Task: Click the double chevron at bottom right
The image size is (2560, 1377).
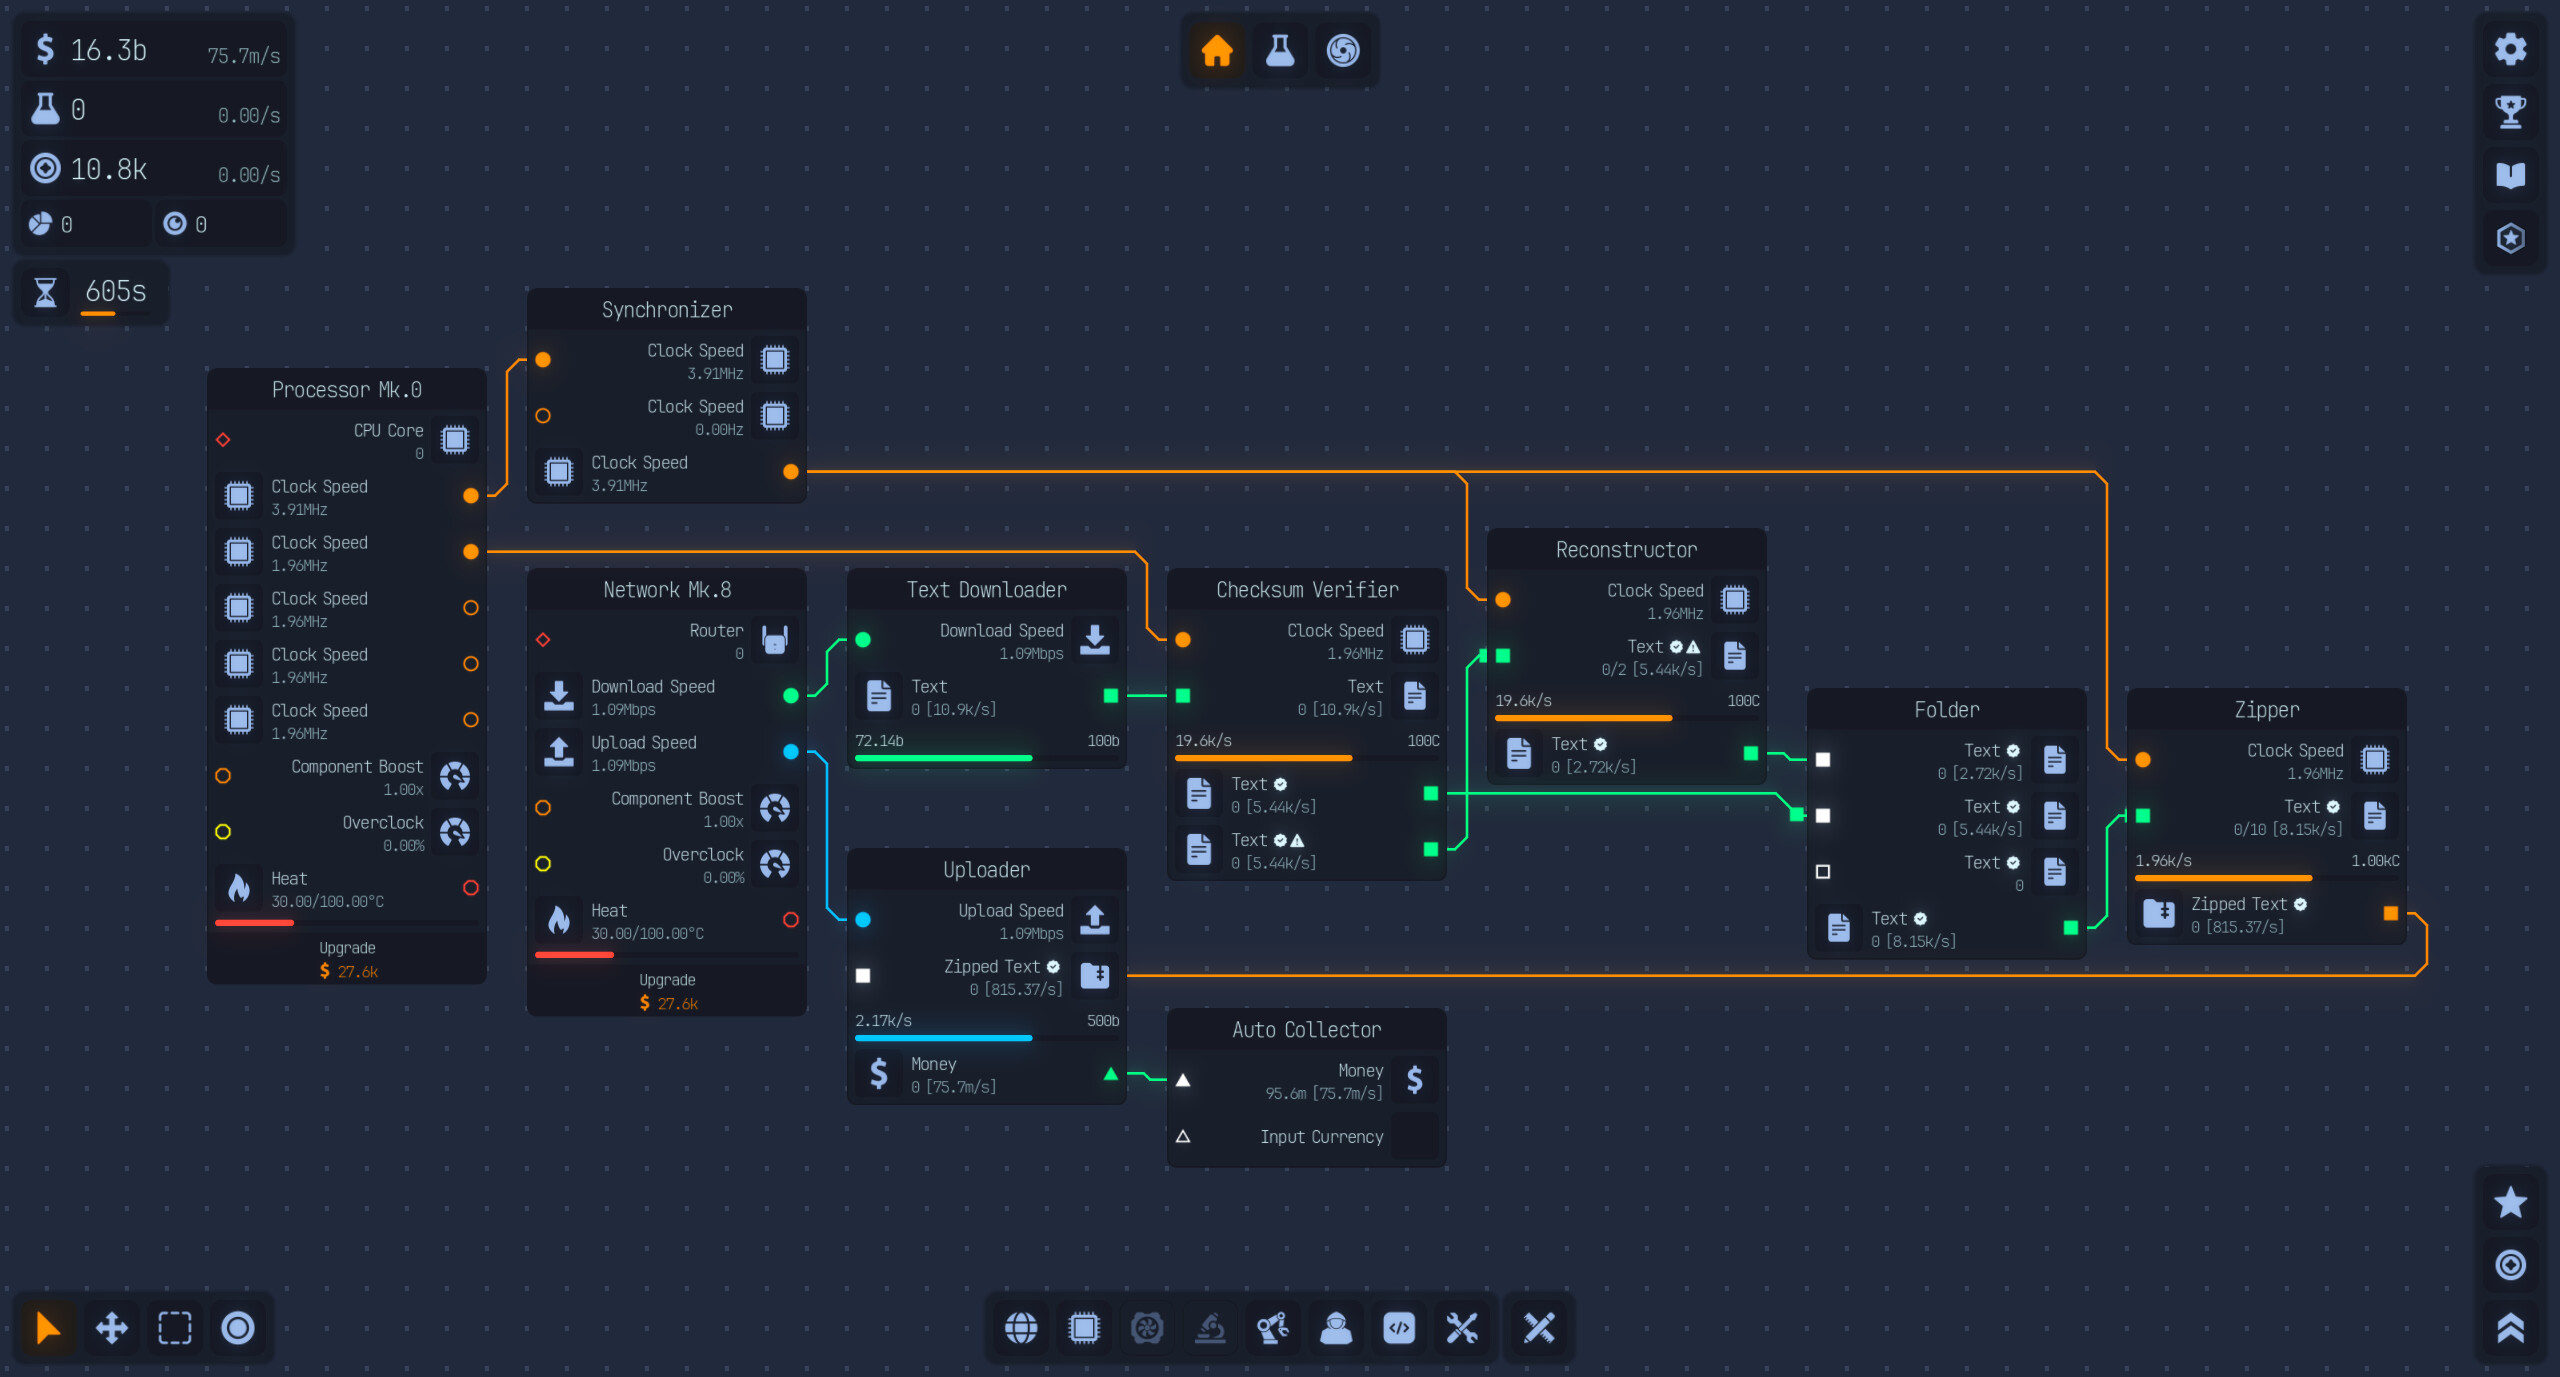Action: pos(2511,1328)
